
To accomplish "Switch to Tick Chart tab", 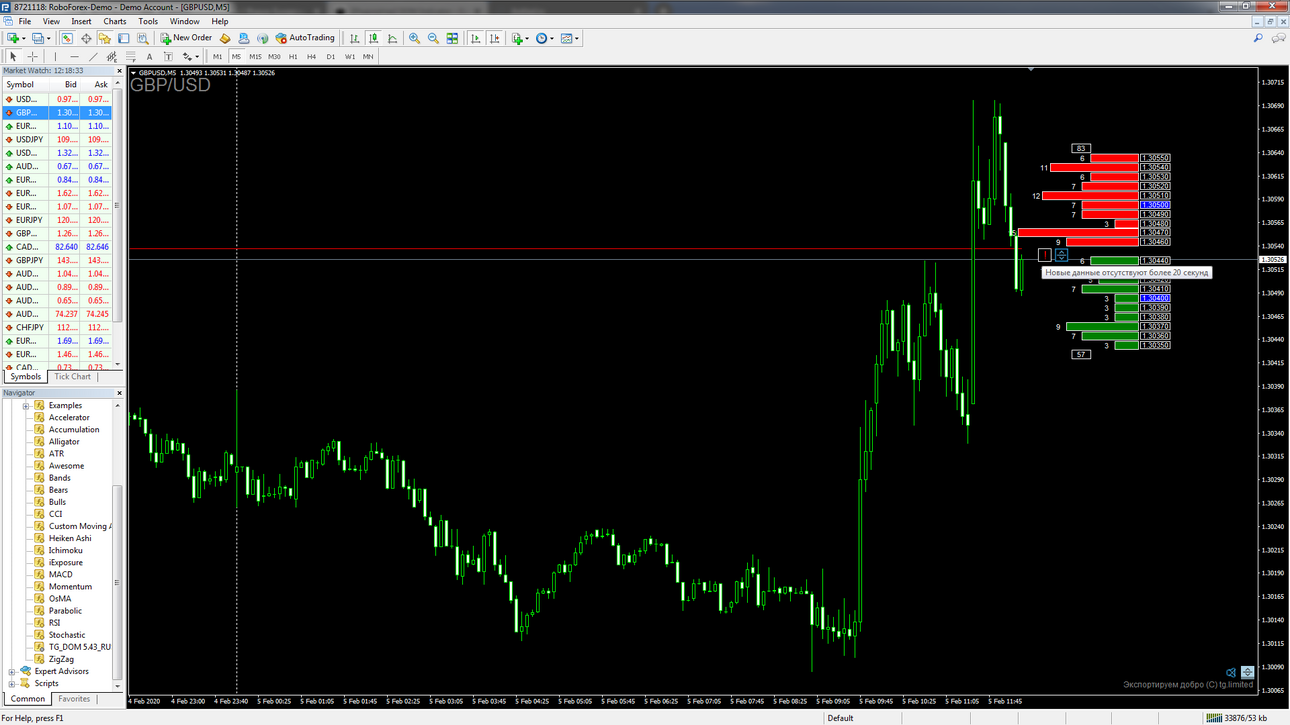I will 72,377.
